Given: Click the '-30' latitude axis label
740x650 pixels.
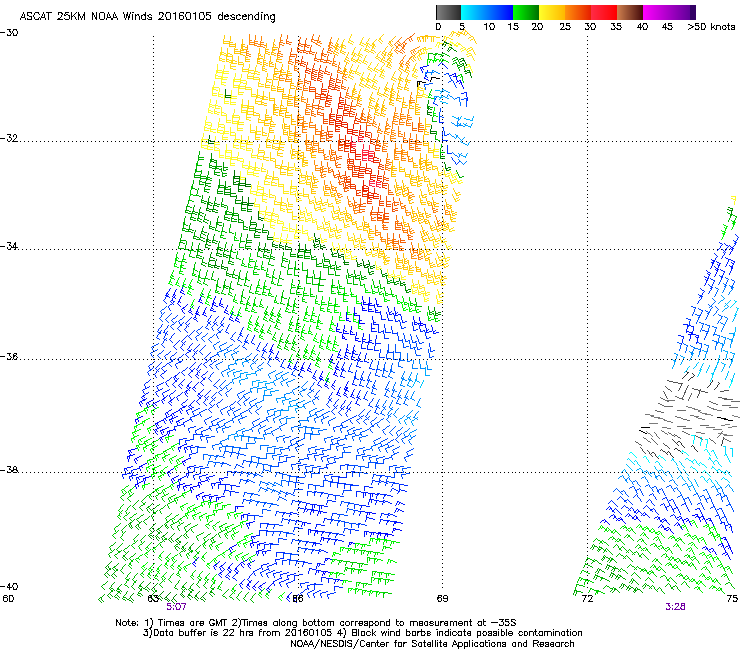Looking at the screenshot, I should 9,33.
